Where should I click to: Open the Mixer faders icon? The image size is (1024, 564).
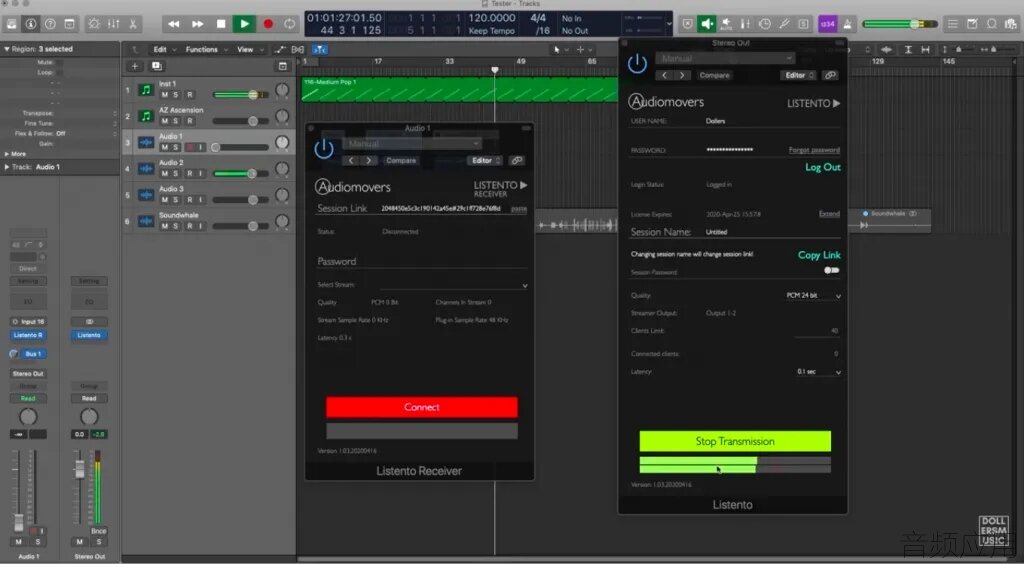114,24
